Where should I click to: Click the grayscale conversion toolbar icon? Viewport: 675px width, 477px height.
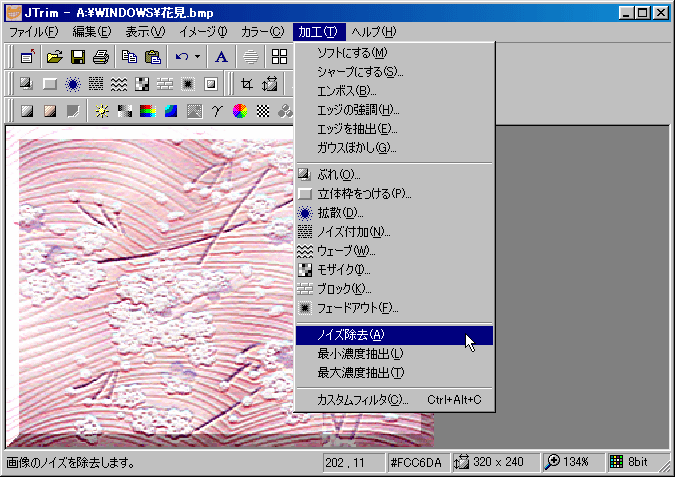[27, 112]
